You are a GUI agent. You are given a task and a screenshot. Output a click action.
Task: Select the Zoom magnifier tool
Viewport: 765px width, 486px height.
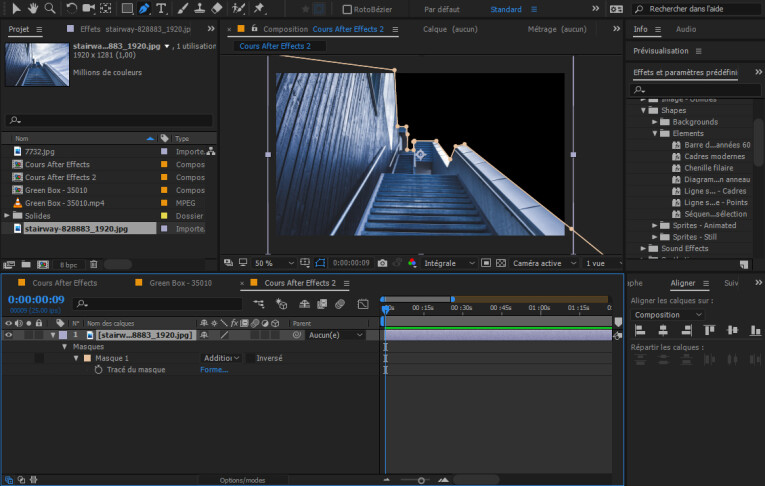point(50,8)
